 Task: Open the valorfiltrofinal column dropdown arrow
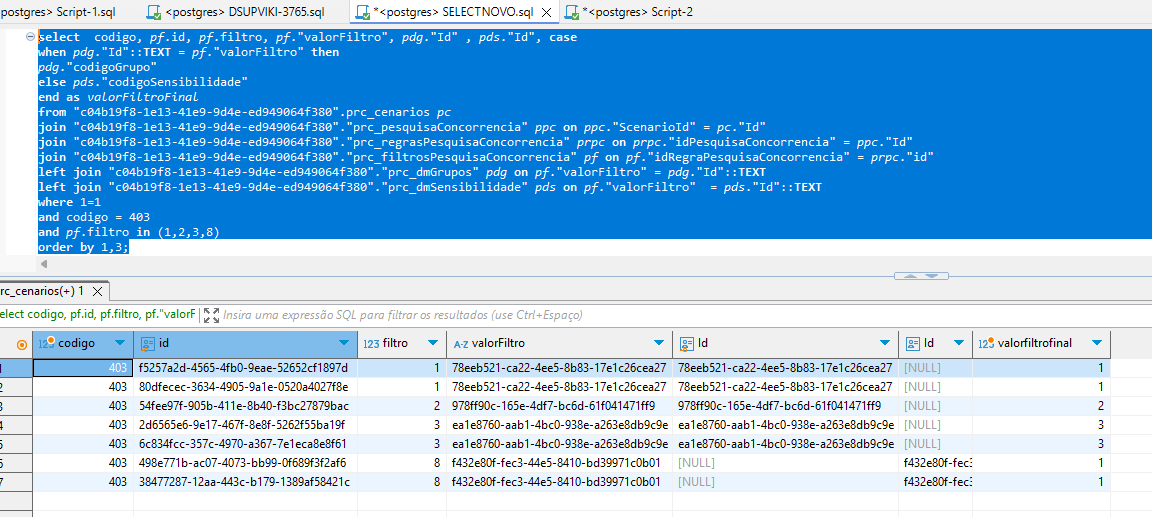tap(1097, 343)
